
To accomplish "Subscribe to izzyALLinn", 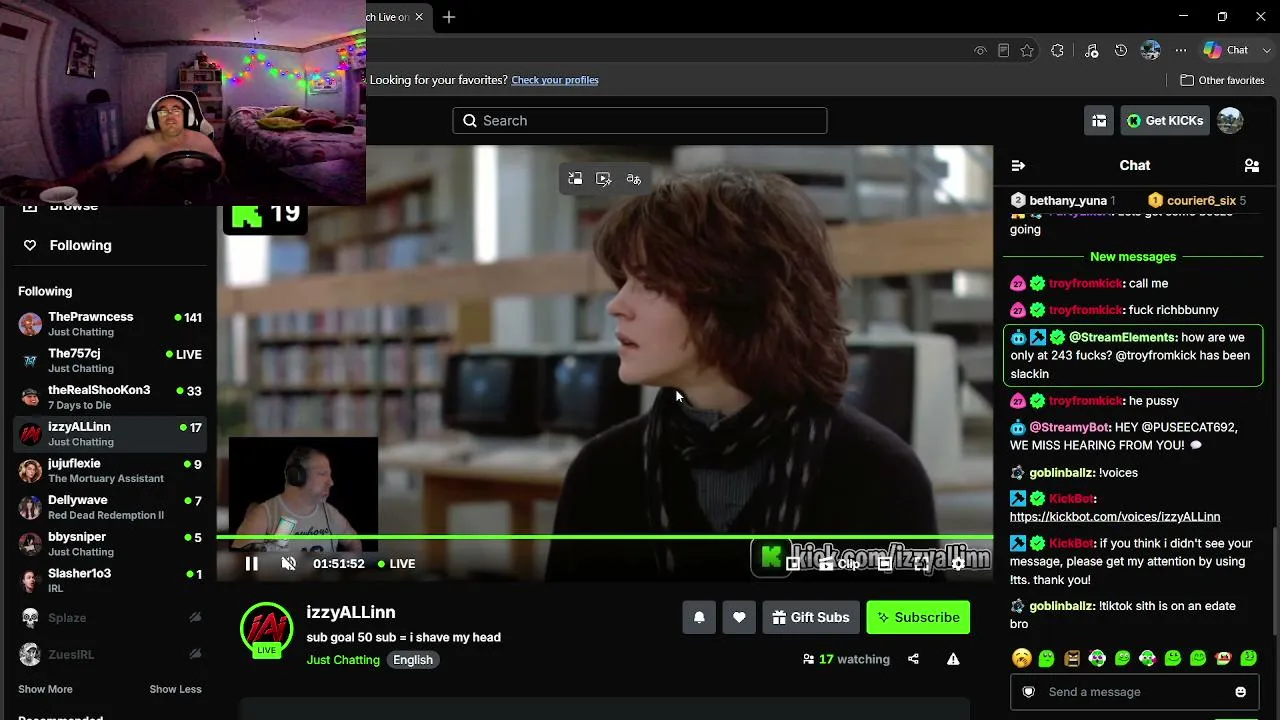I will [x=918, y=618].
